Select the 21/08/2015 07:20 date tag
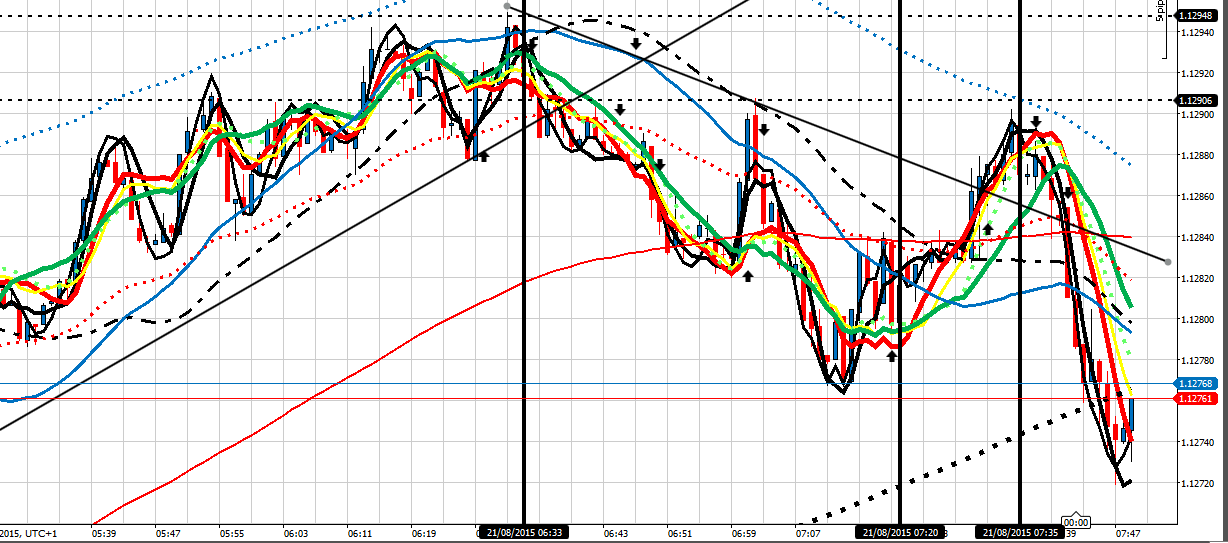The image size is (1228, 543). [x=901, y=534]
